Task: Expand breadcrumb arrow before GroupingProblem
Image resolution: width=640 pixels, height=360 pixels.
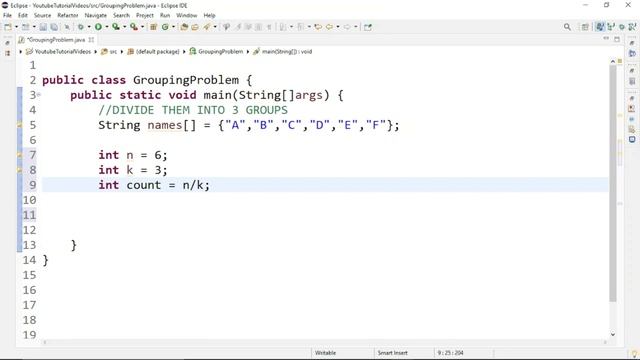Action: (x=184, y=52)
